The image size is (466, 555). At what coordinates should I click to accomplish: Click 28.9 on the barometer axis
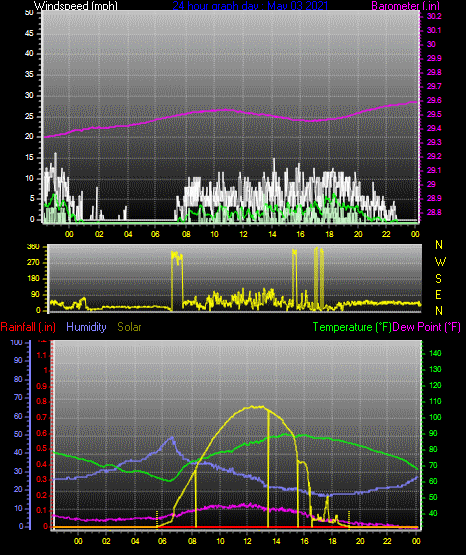coord(434,198)
